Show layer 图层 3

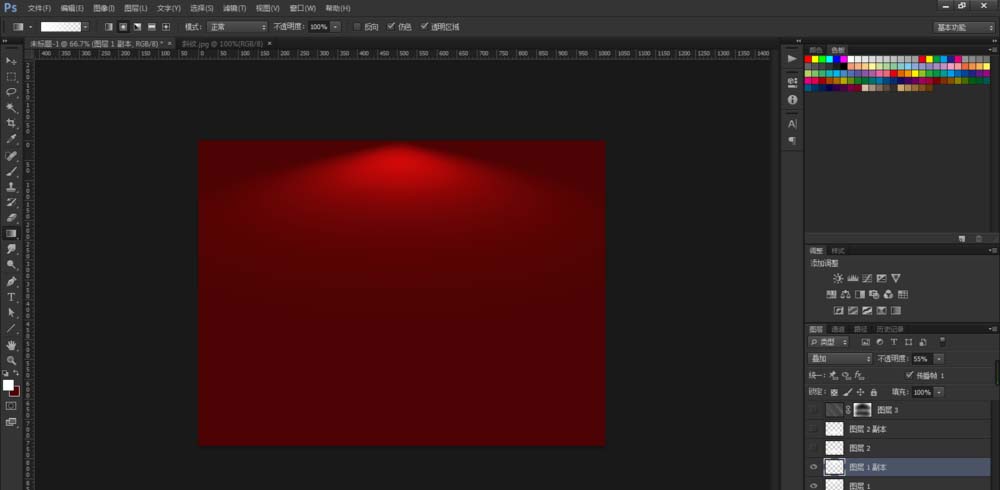click(813, 410)
